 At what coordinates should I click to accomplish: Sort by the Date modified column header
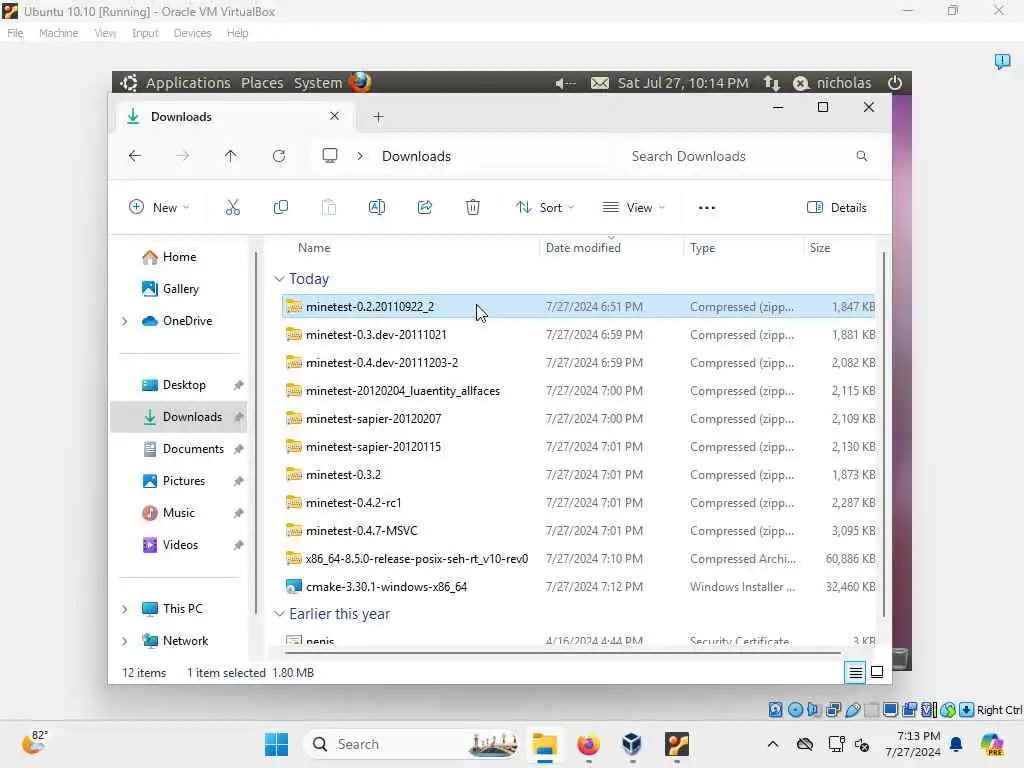click(583, 248)
